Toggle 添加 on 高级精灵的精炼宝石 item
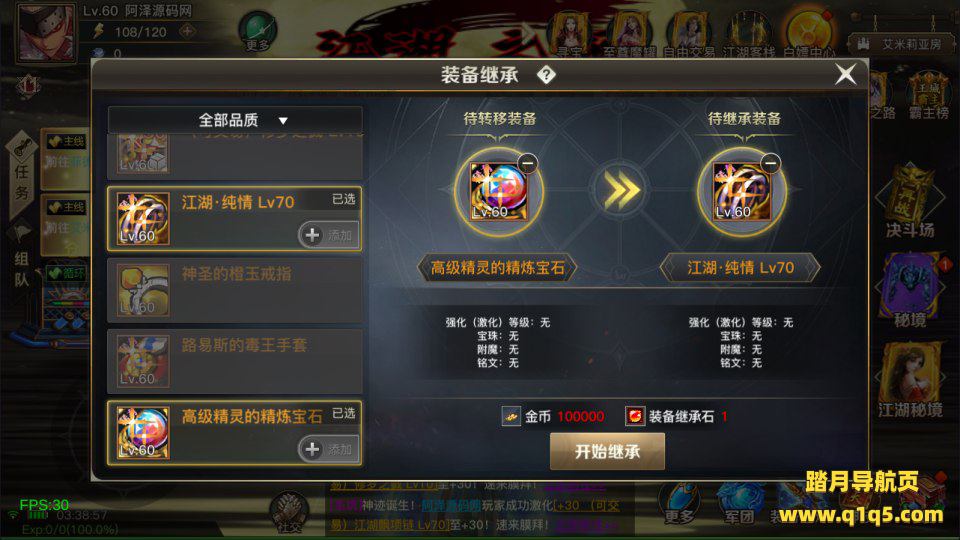960x540 pixels. (329, 449)
